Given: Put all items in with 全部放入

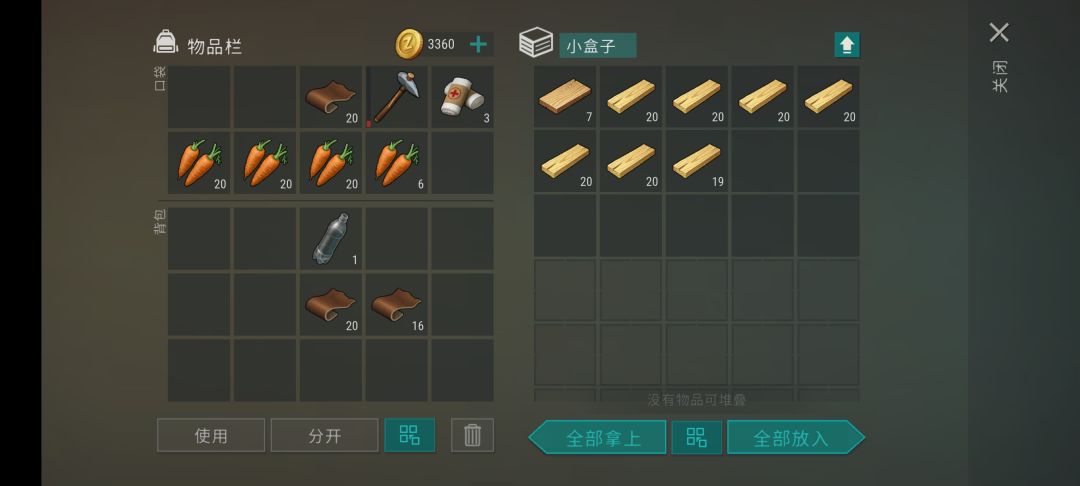Looking at the screenshot, I should pyautogui.click(x=796, y=437).
